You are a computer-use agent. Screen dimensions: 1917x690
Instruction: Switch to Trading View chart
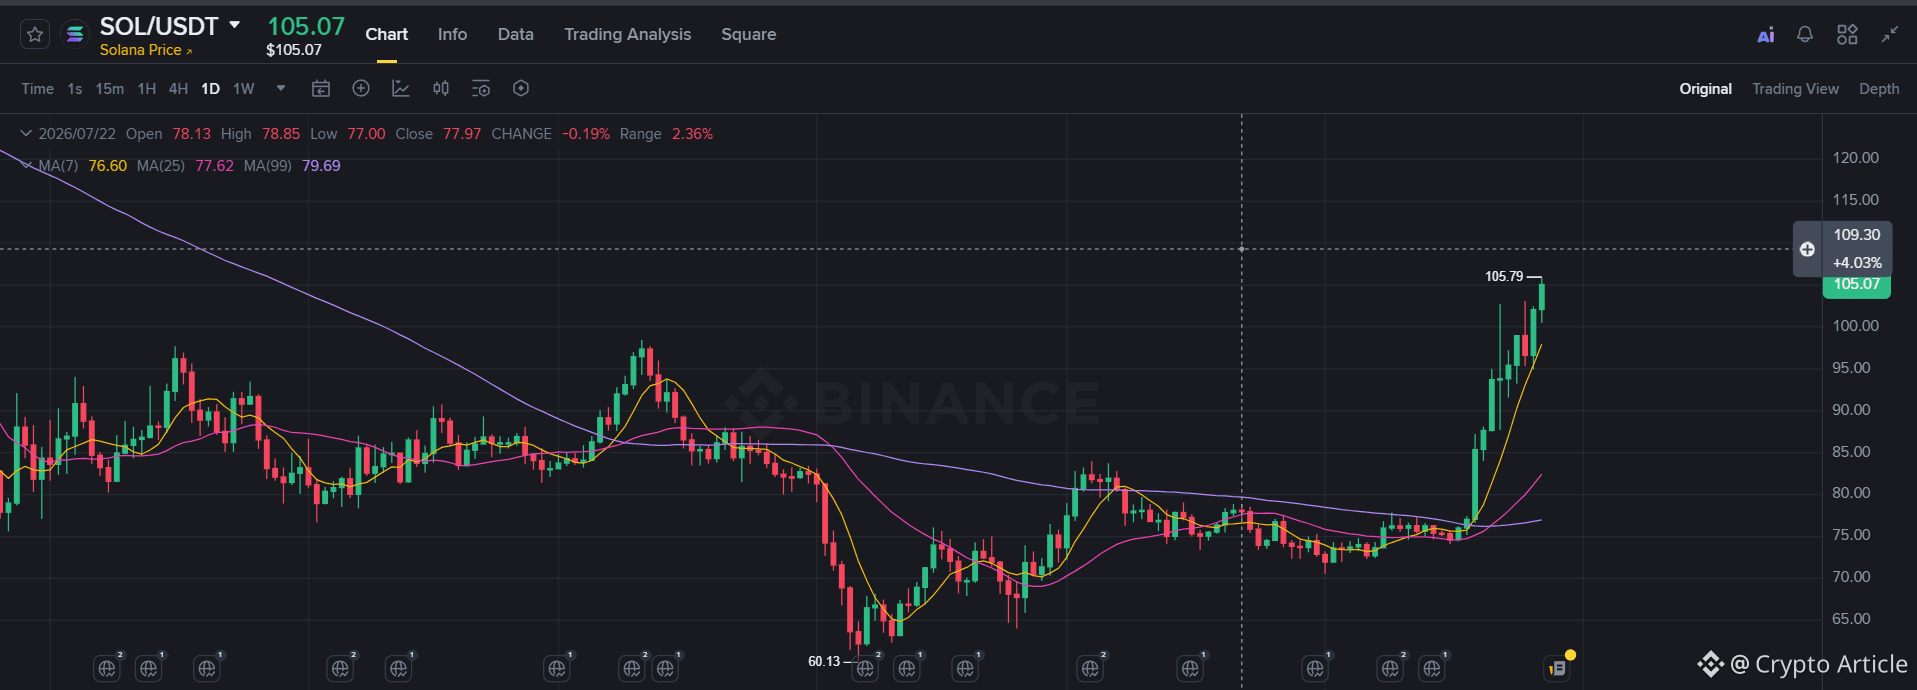coord(1795,89)
